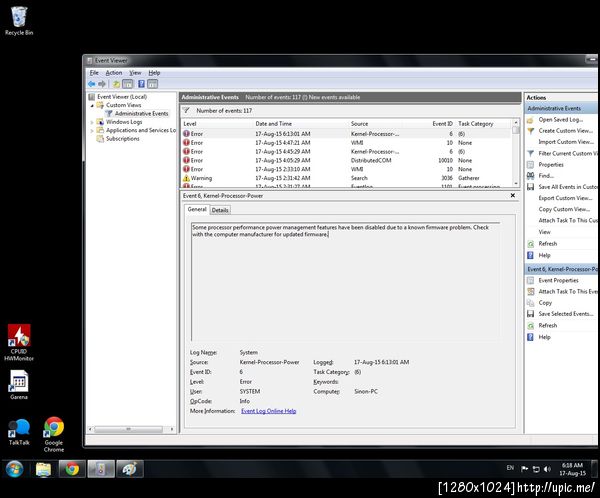The width and height of the screenshot is (600, 498).
Task: Click Event Properties action
Action: tap(558, 281)
